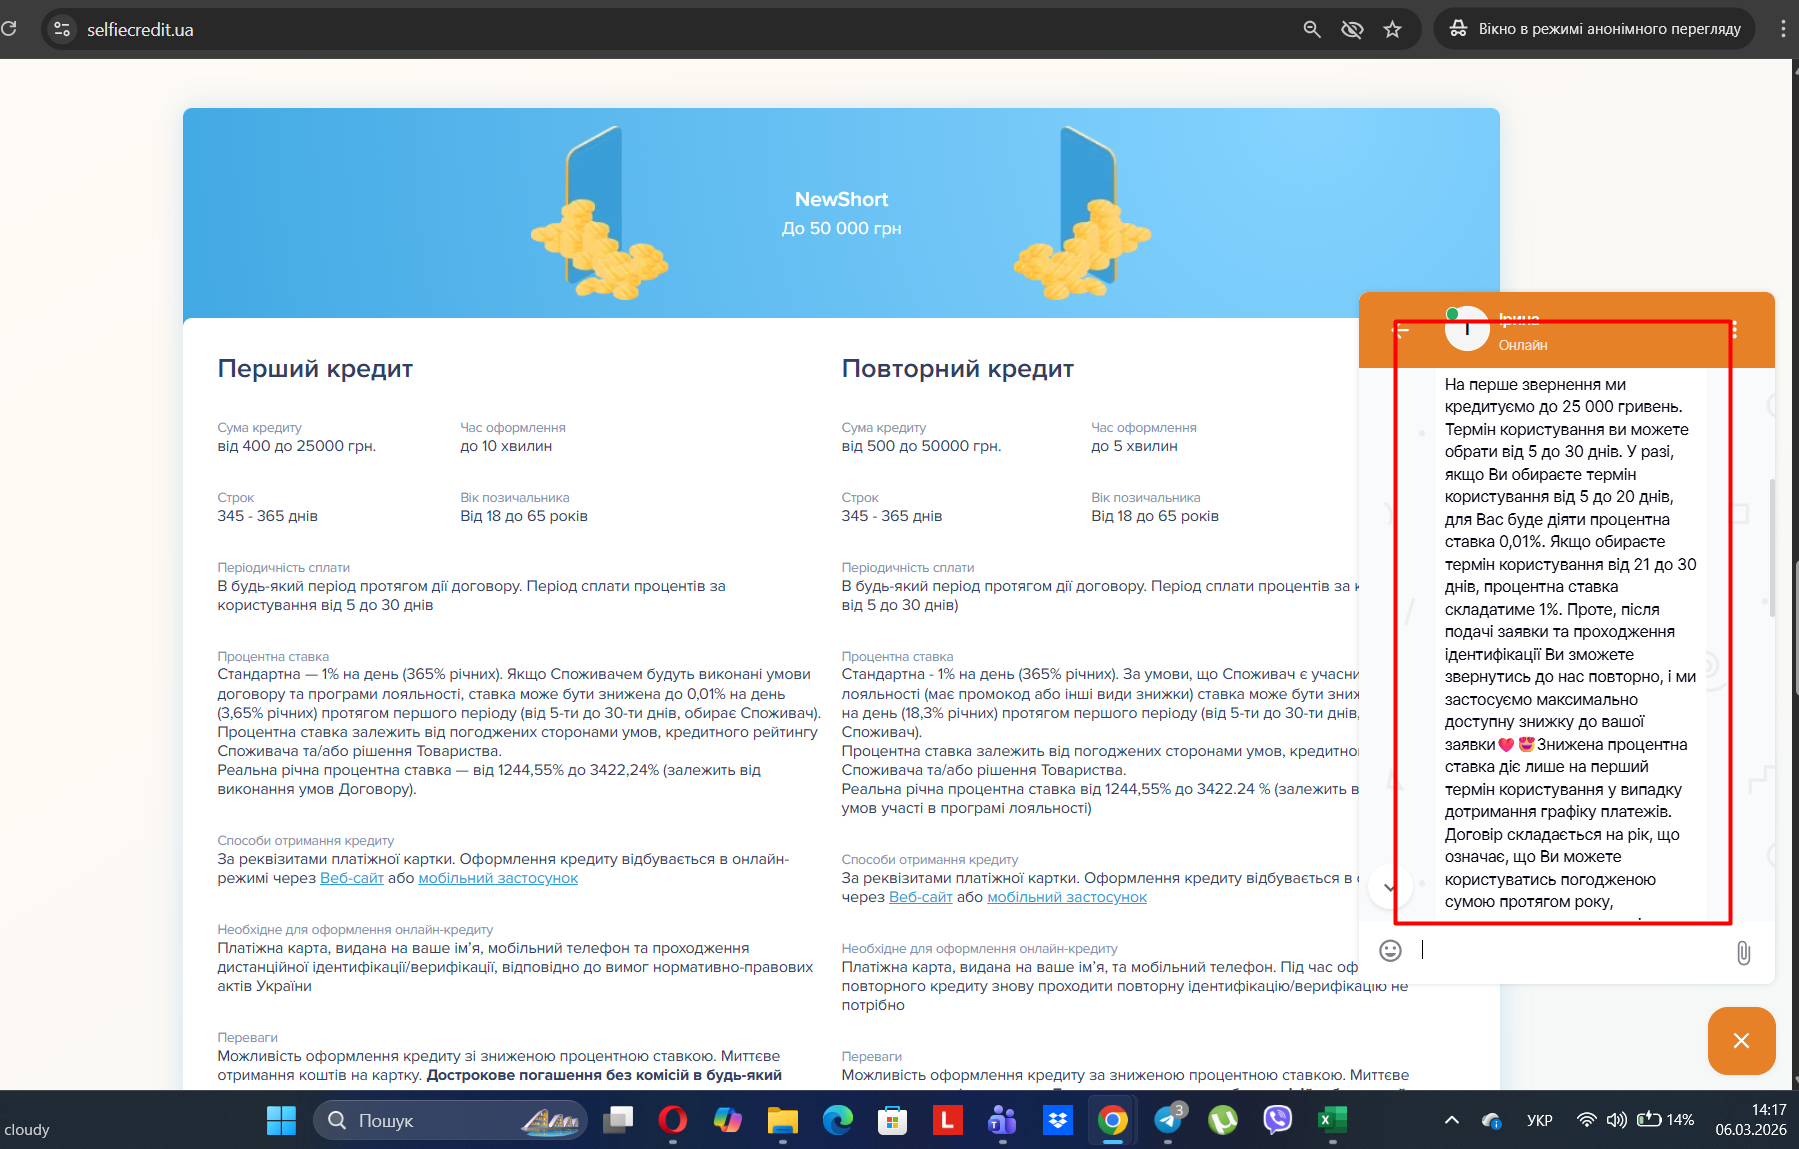Screen dimensions: 1799x1149
Task: Open Excel from taskbar
Action: click(x=1332, y=1120)
